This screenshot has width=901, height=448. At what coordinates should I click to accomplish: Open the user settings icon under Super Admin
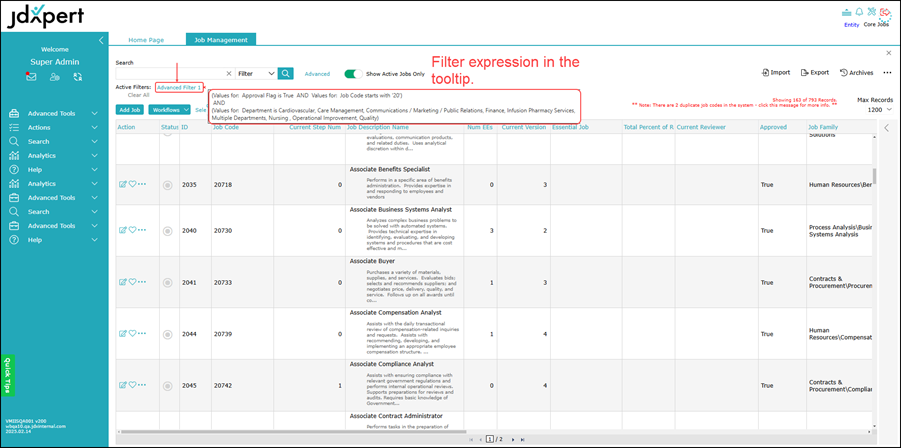pyautogui.click(x=55, y=76)
